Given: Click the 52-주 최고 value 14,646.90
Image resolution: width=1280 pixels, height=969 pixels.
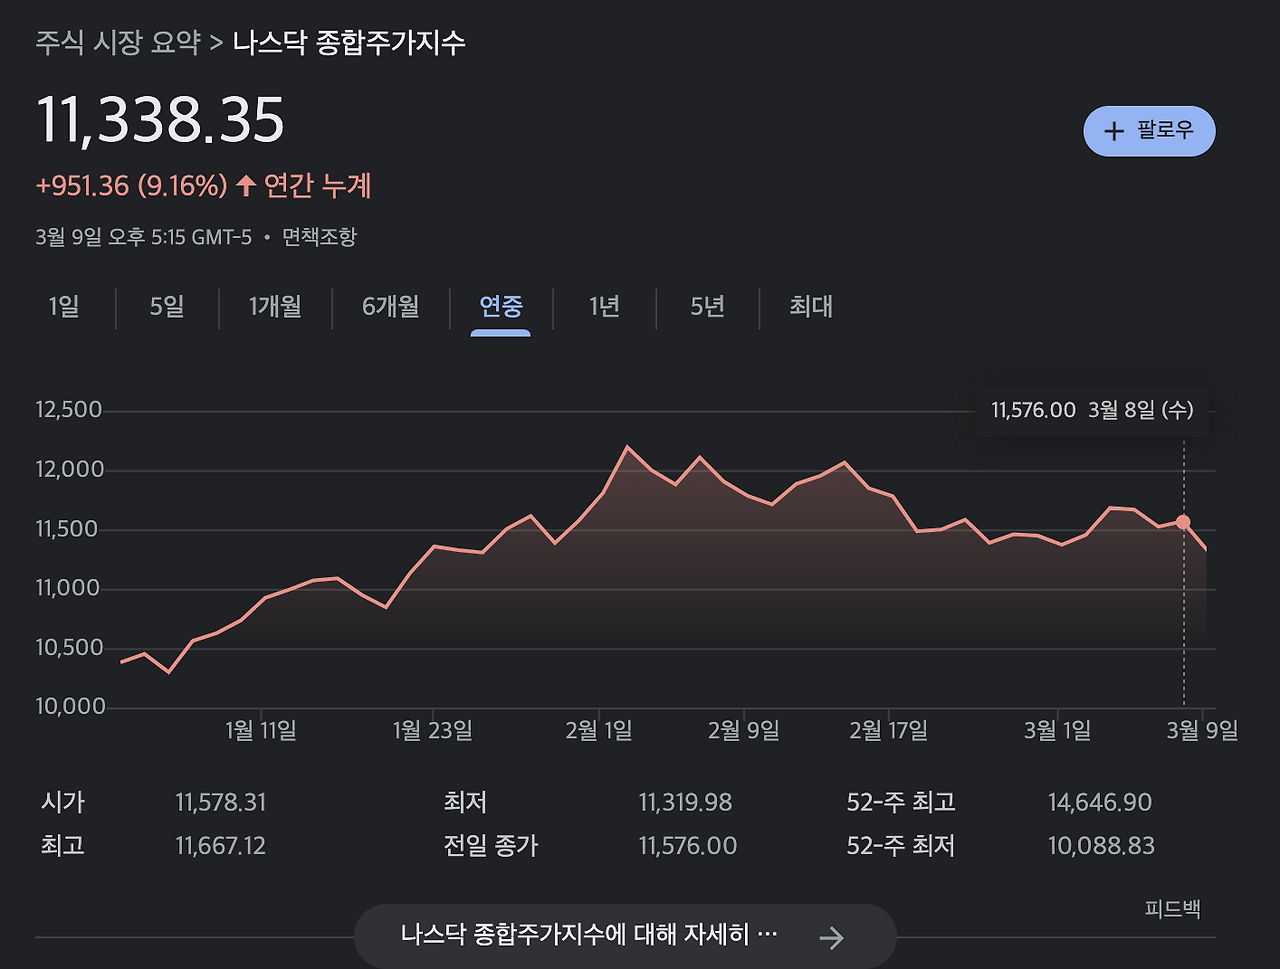Looking at the screenshot, I should click(x=1100, y=803).
